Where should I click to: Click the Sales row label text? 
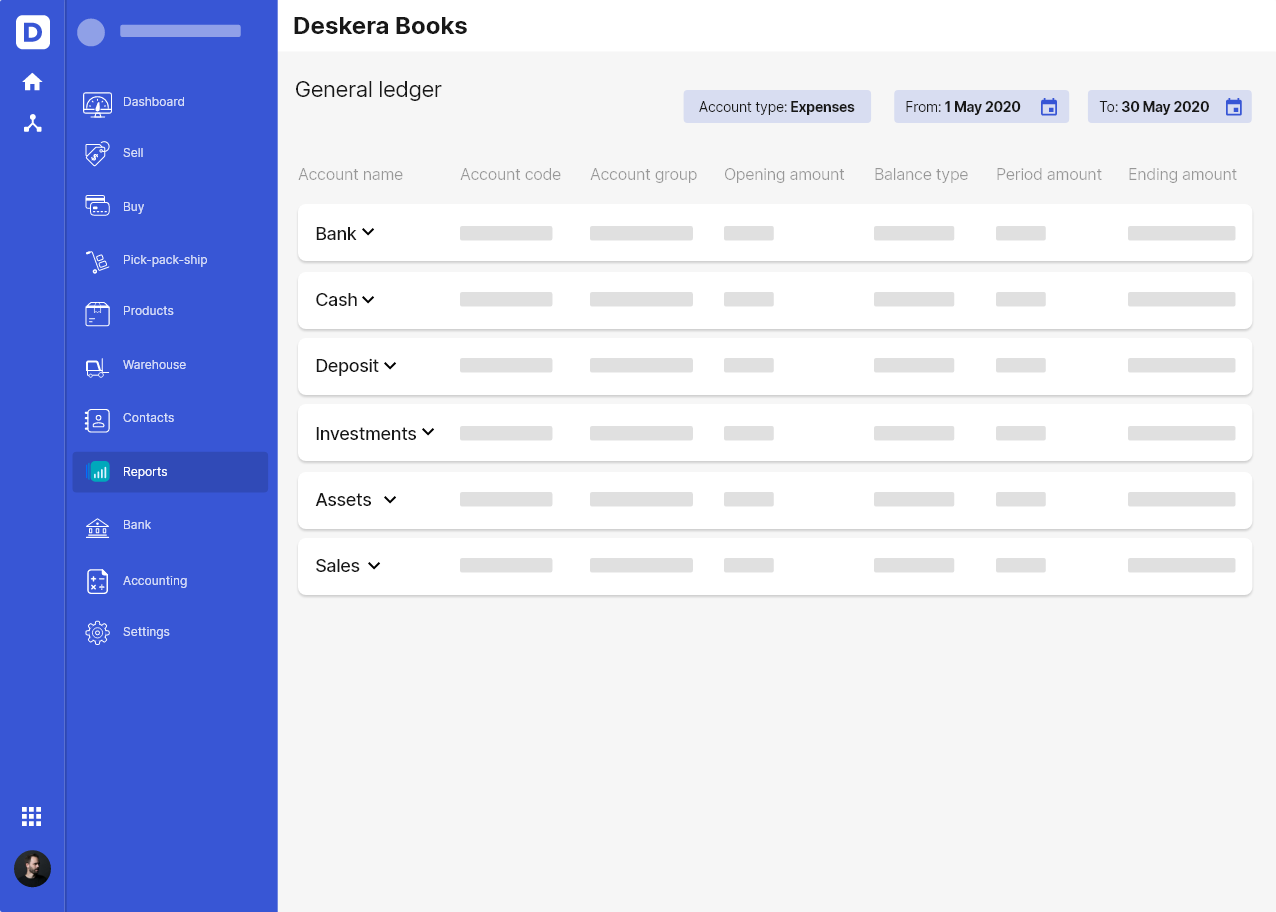[337, 566]
